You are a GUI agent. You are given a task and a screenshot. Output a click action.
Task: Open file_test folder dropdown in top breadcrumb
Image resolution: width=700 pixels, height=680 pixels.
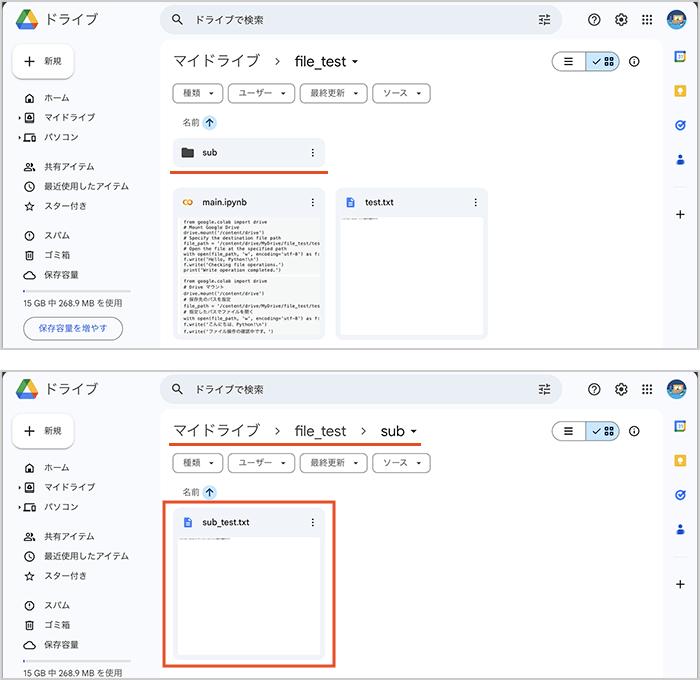click(355, 62)
